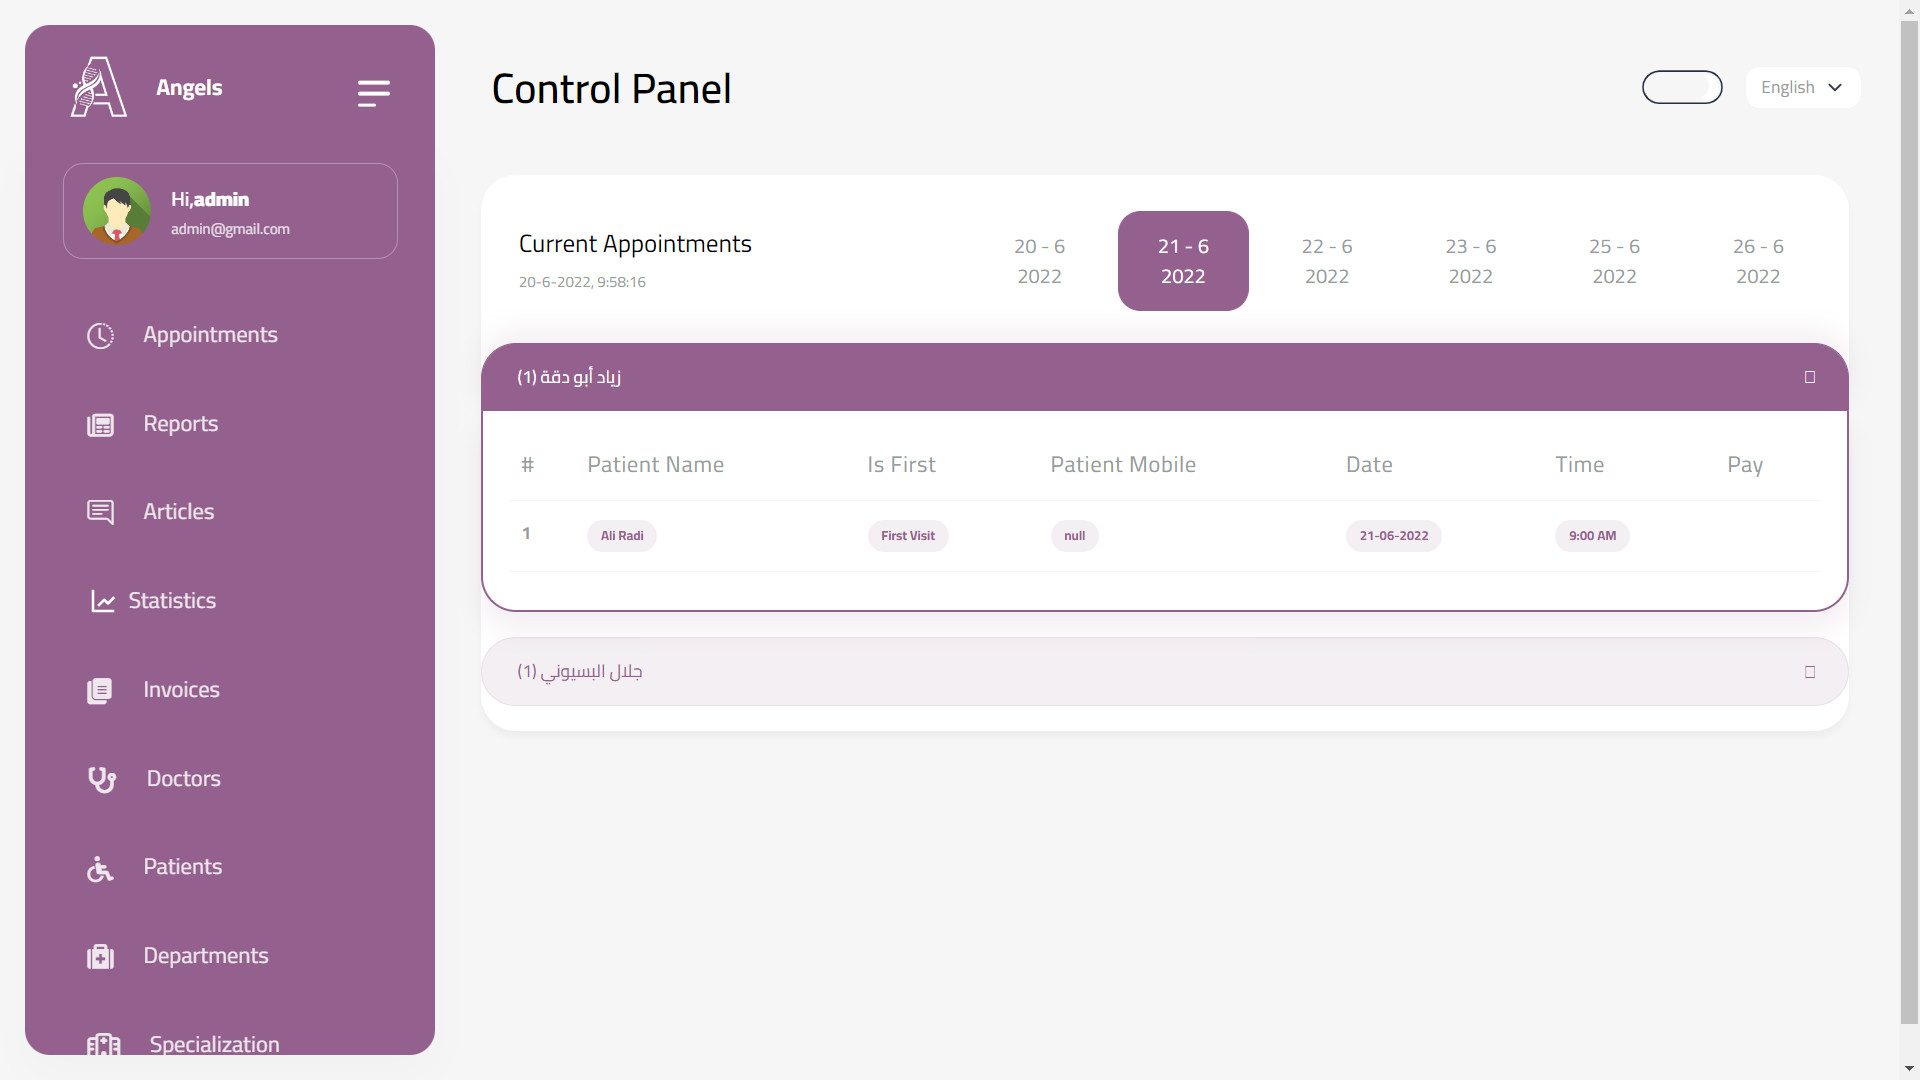Click the hamburger menu to collapse the sidebar
Screen dimensions: 1920x1080
click(373, 93)
